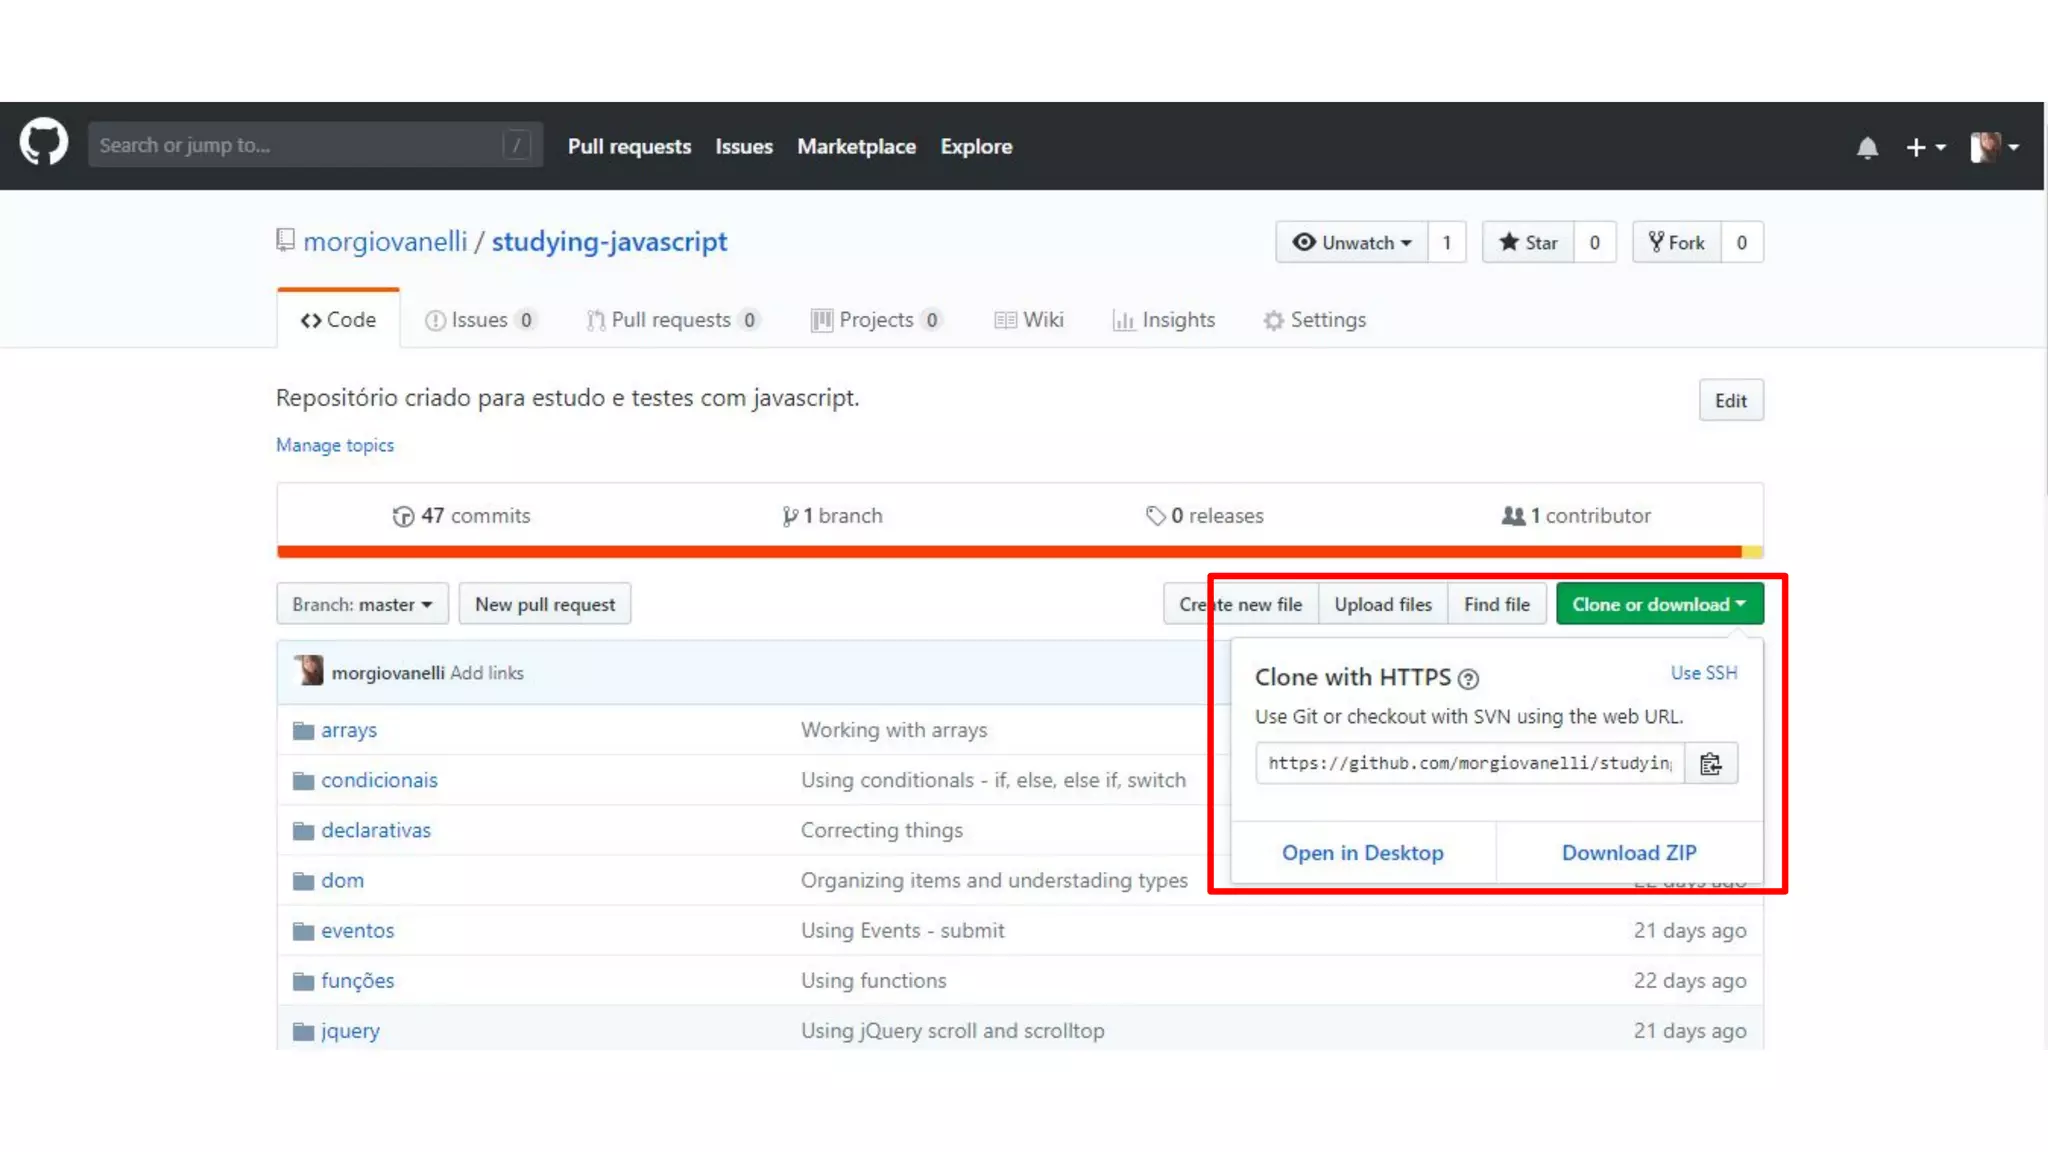Open the Settings tab
The height and width of the screenshot is (1152, 2048).
pyautogui.click(x=1315, y=320)
